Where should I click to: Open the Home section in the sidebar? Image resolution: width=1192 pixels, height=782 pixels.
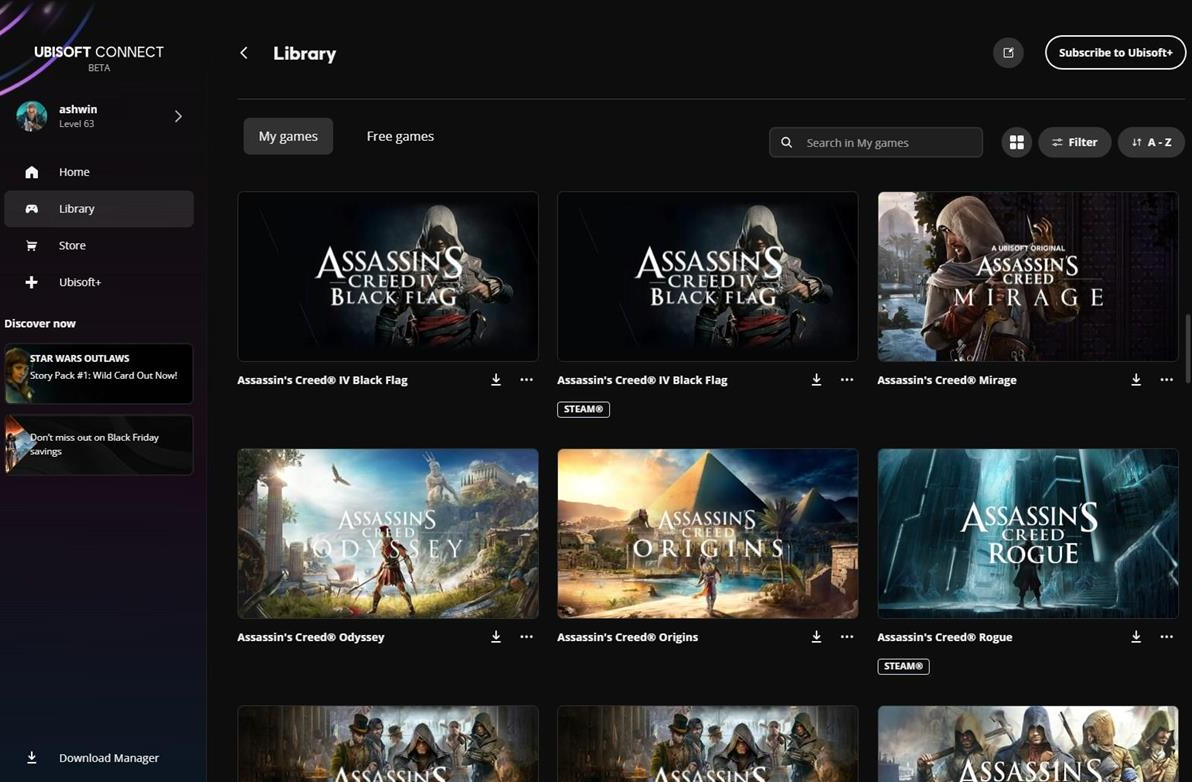click(74, 171)
